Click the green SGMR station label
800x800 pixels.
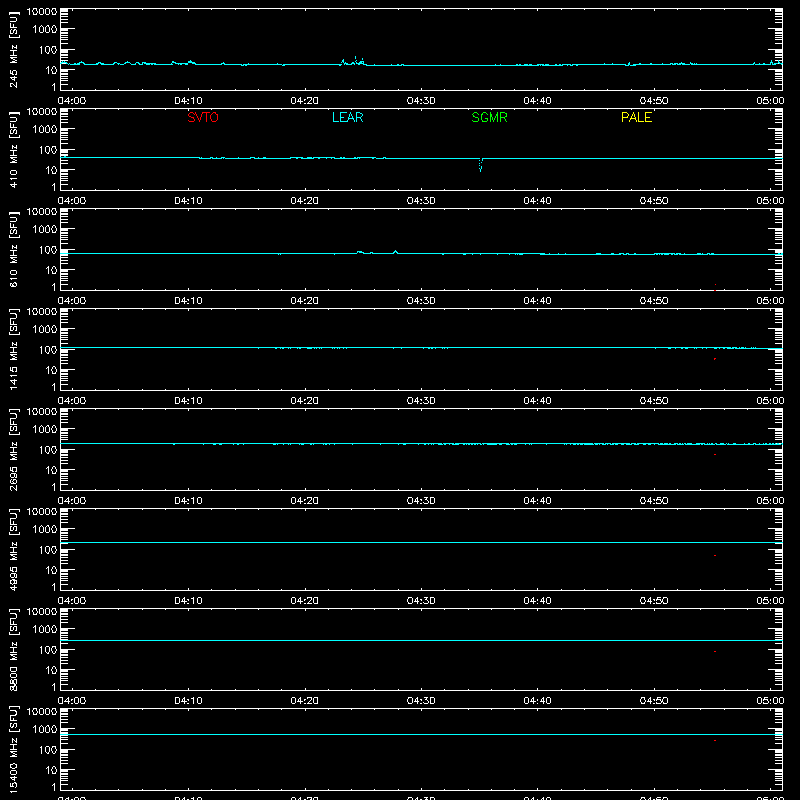489,117
